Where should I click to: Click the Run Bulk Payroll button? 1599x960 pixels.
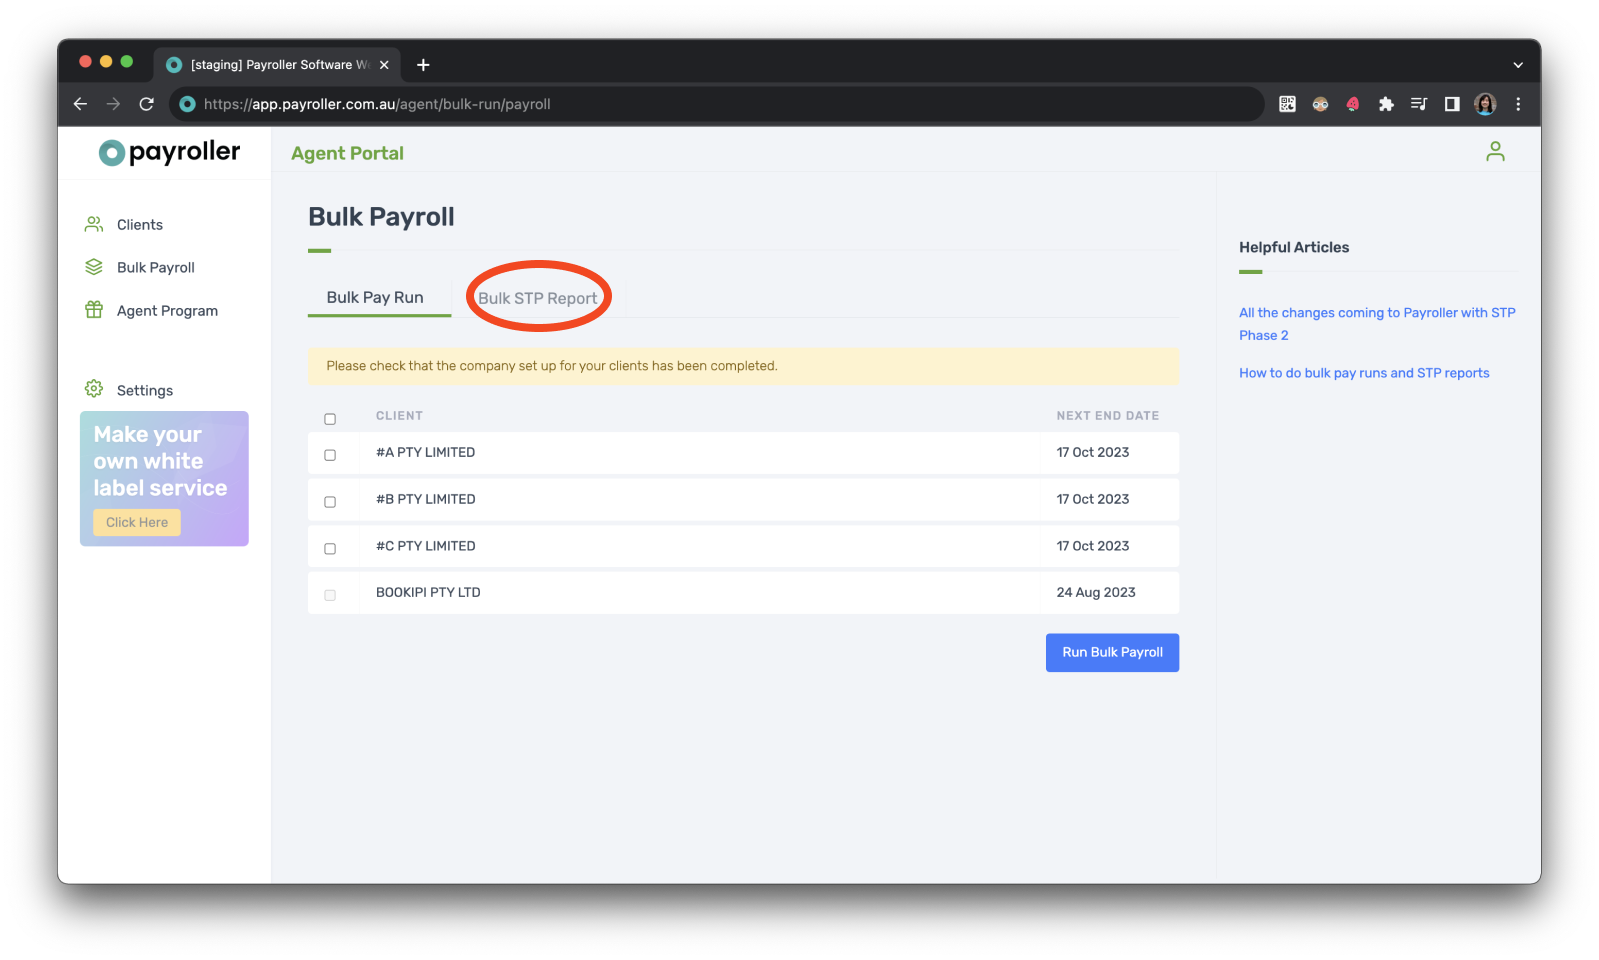click(1112, 652)
